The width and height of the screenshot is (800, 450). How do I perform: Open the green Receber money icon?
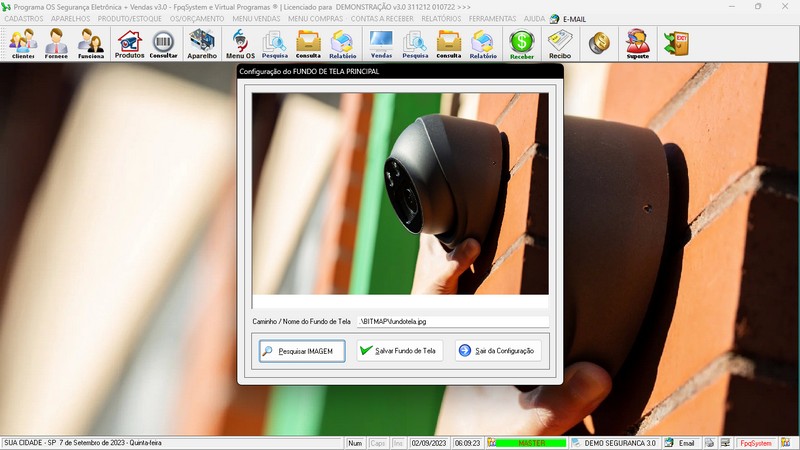click(521, 43)
